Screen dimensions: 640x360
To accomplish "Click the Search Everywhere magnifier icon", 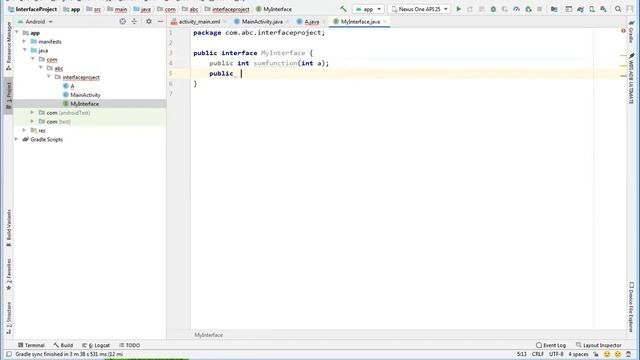I will coord(618,9).
